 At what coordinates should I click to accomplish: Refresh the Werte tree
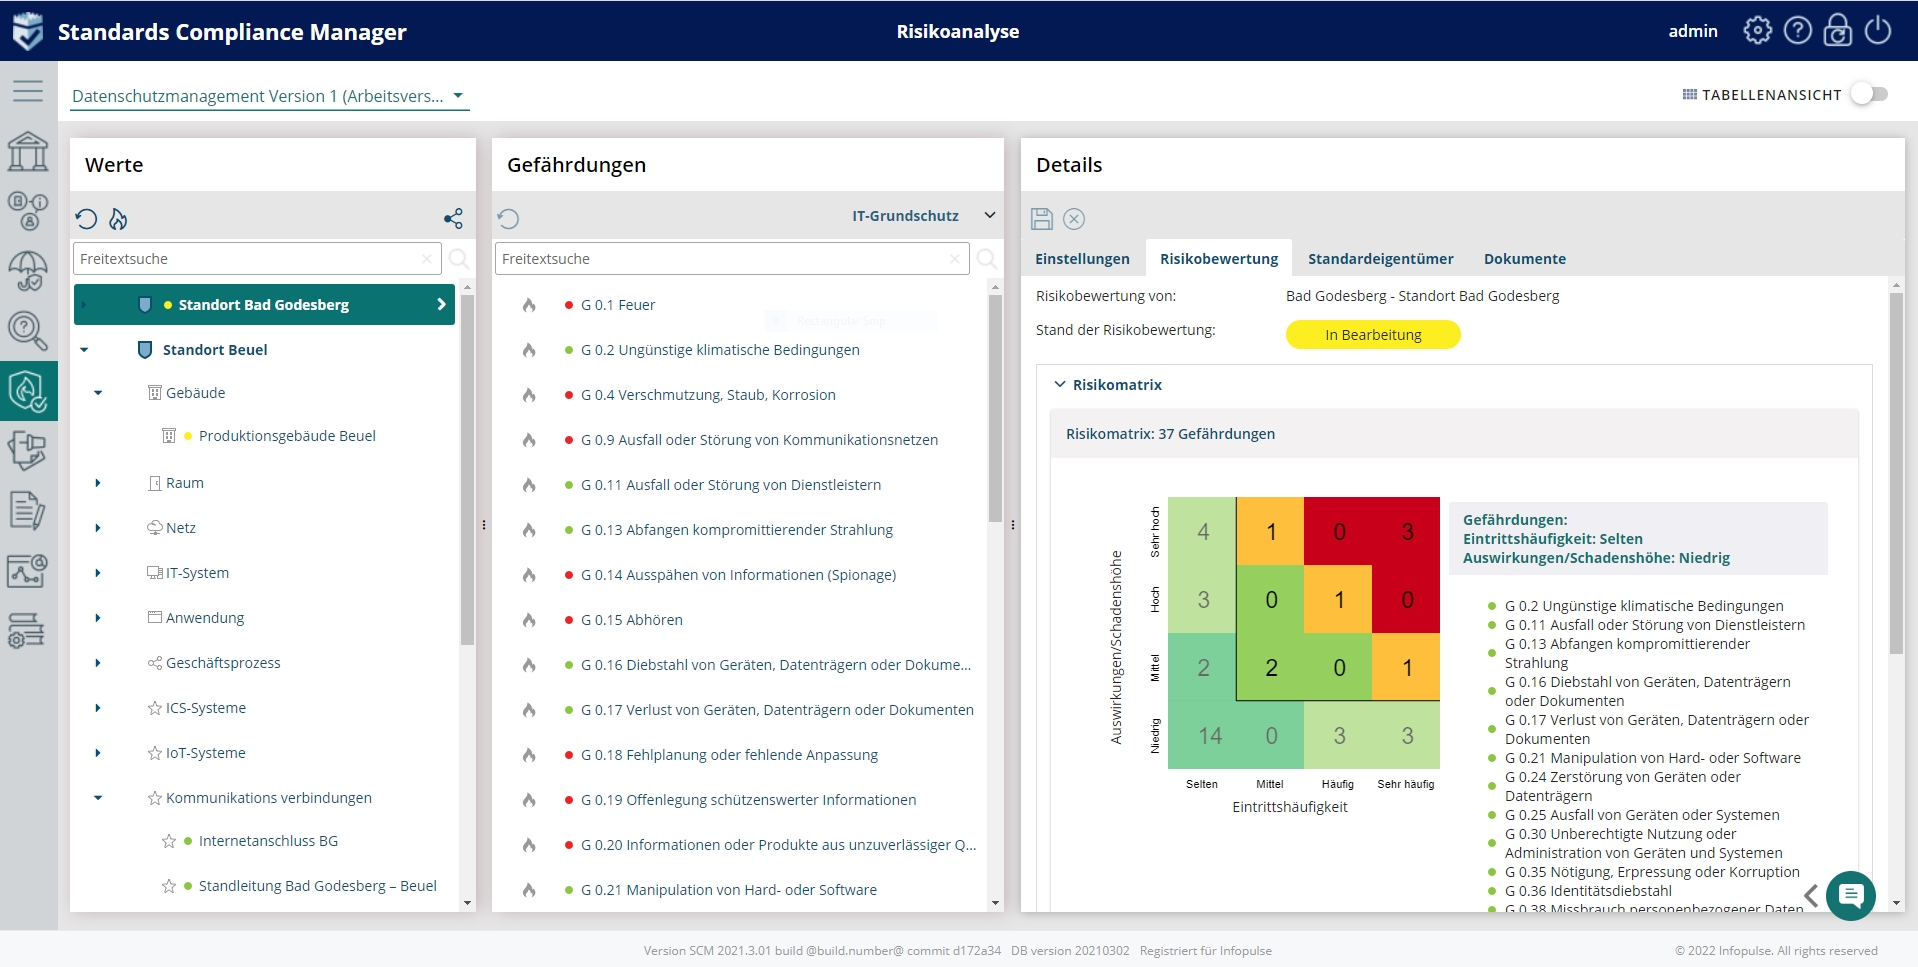(86, 219)
